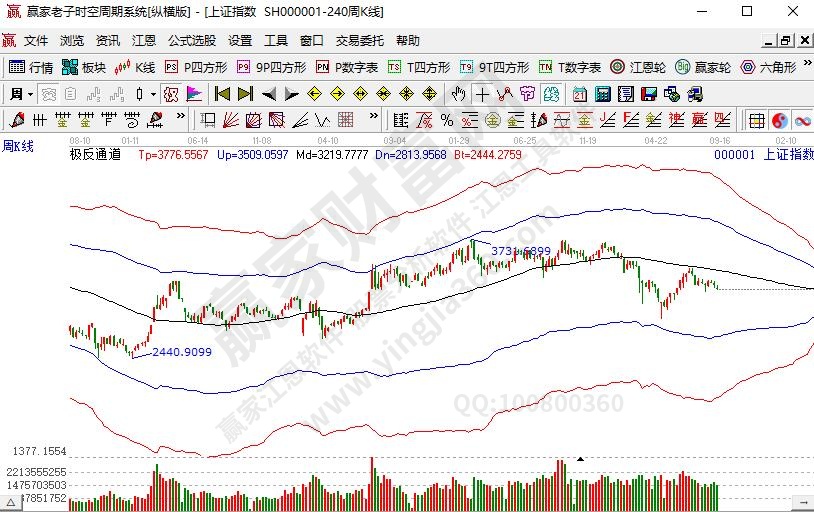Expand the candlestick chart type dropdown arrow
This screenshot has width=814, height=512.
[151, 94]
